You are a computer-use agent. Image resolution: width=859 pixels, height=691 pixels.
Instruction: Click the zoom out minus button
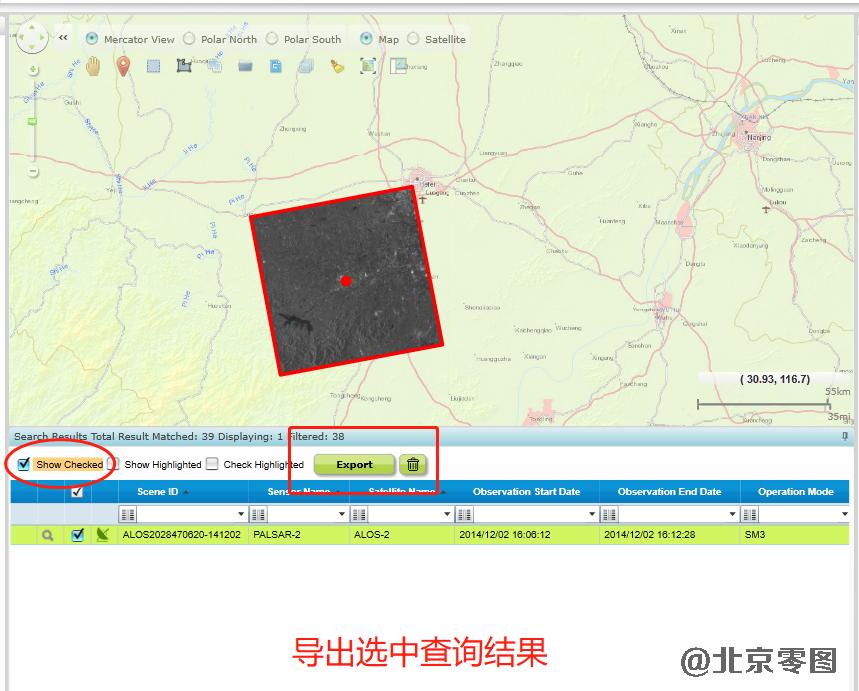(33, 171)
